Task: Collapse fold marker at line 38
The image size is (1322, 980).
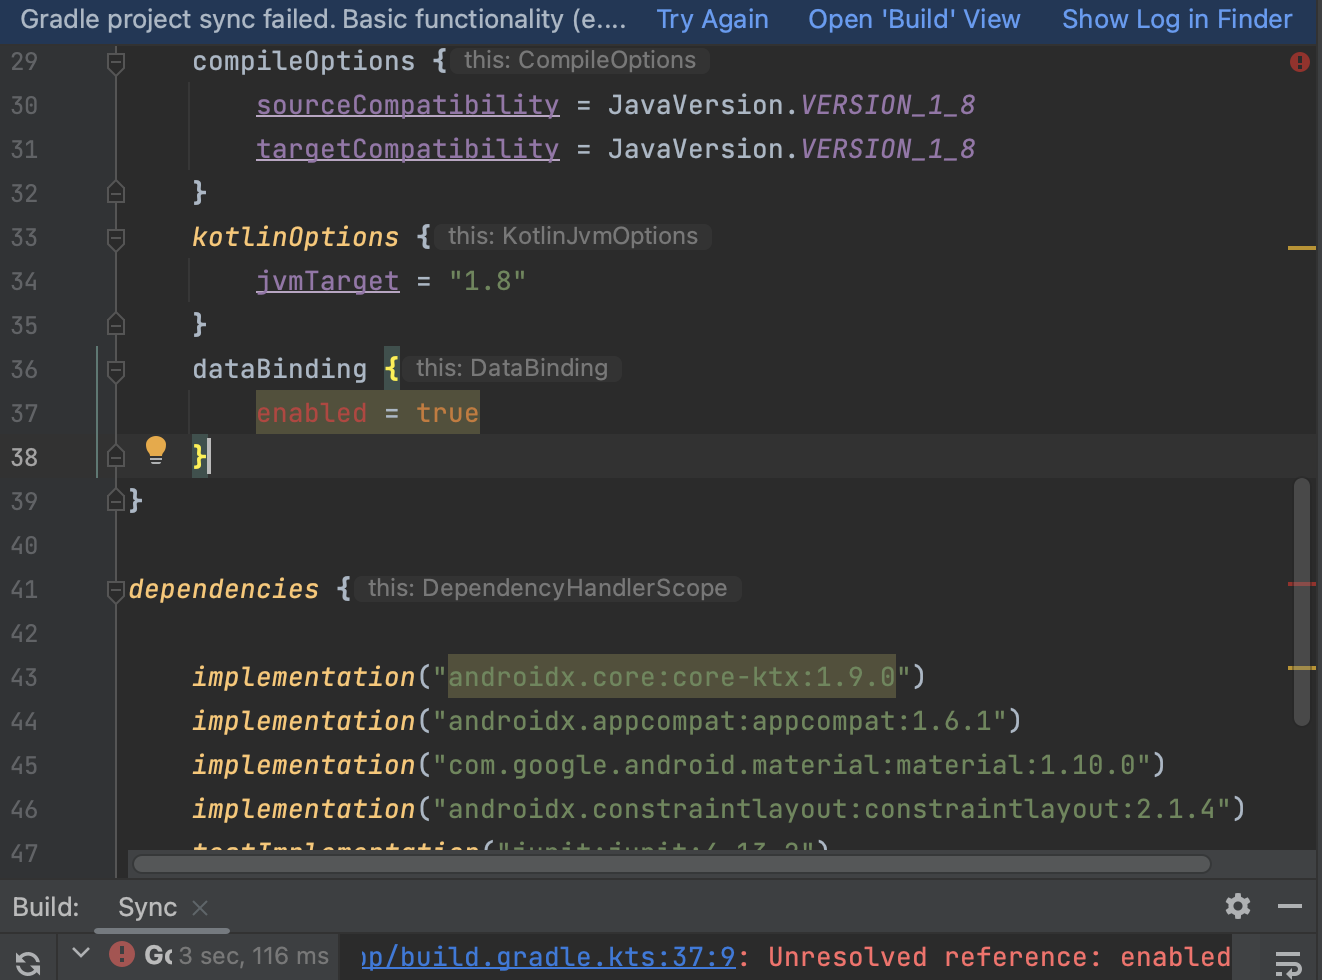Action: 116,456
